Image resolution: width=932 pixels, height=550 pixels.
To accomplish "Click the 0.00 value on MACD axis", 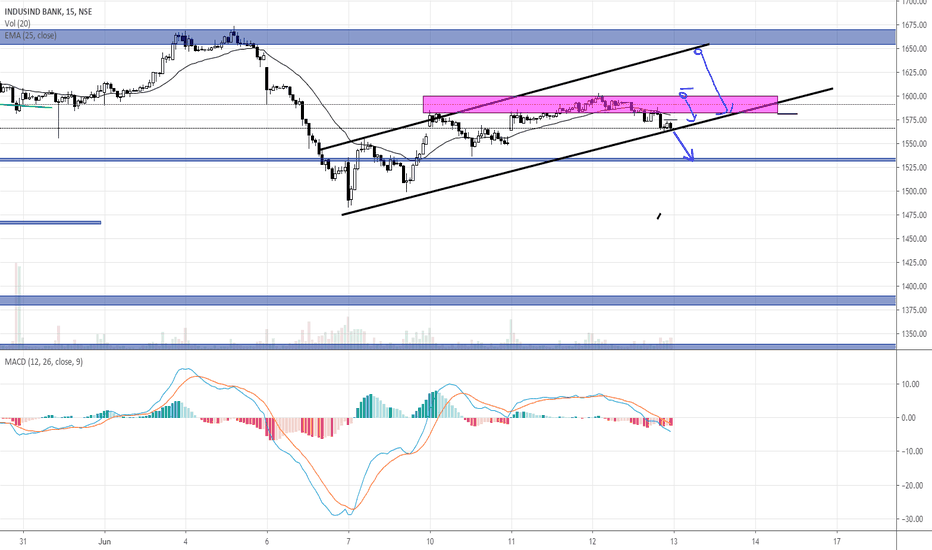I will click(x=909, y=418).
